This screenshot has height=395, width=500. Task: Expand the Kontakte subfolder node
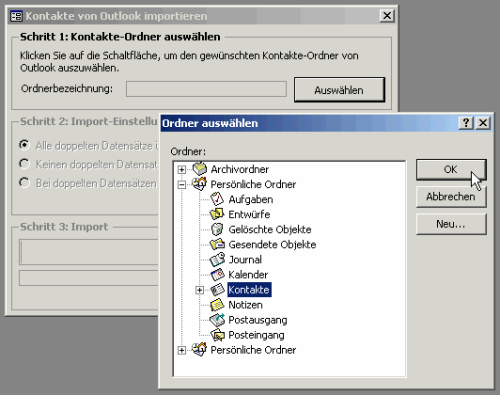[x=199, y=290]
